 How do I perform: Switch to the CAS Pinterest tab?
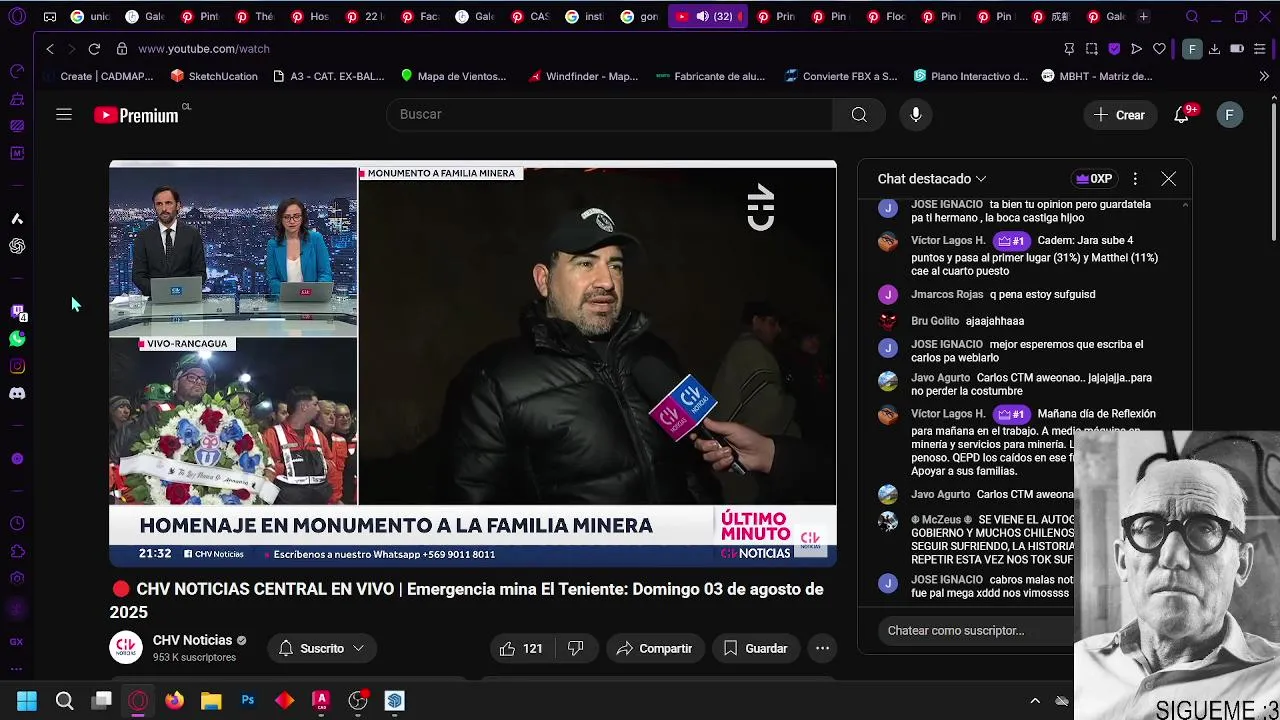[529, 17]
